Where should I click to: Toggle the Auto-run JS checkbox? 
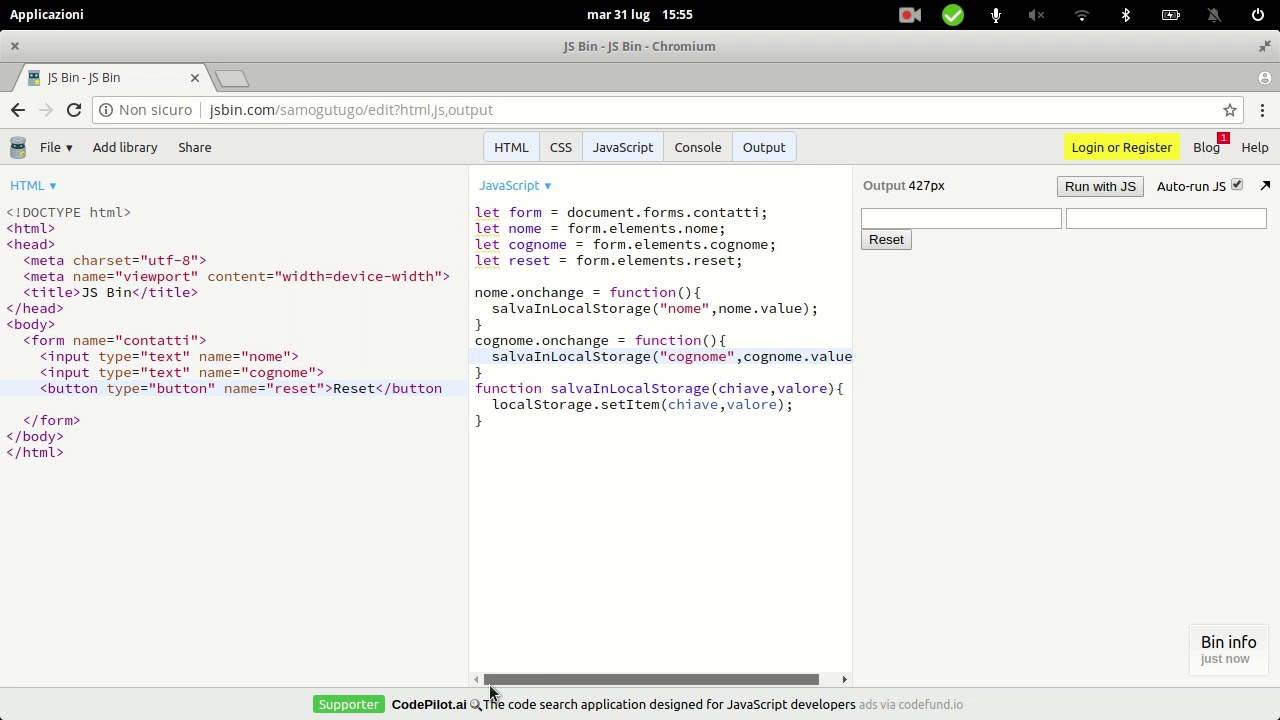point(1237,185)
